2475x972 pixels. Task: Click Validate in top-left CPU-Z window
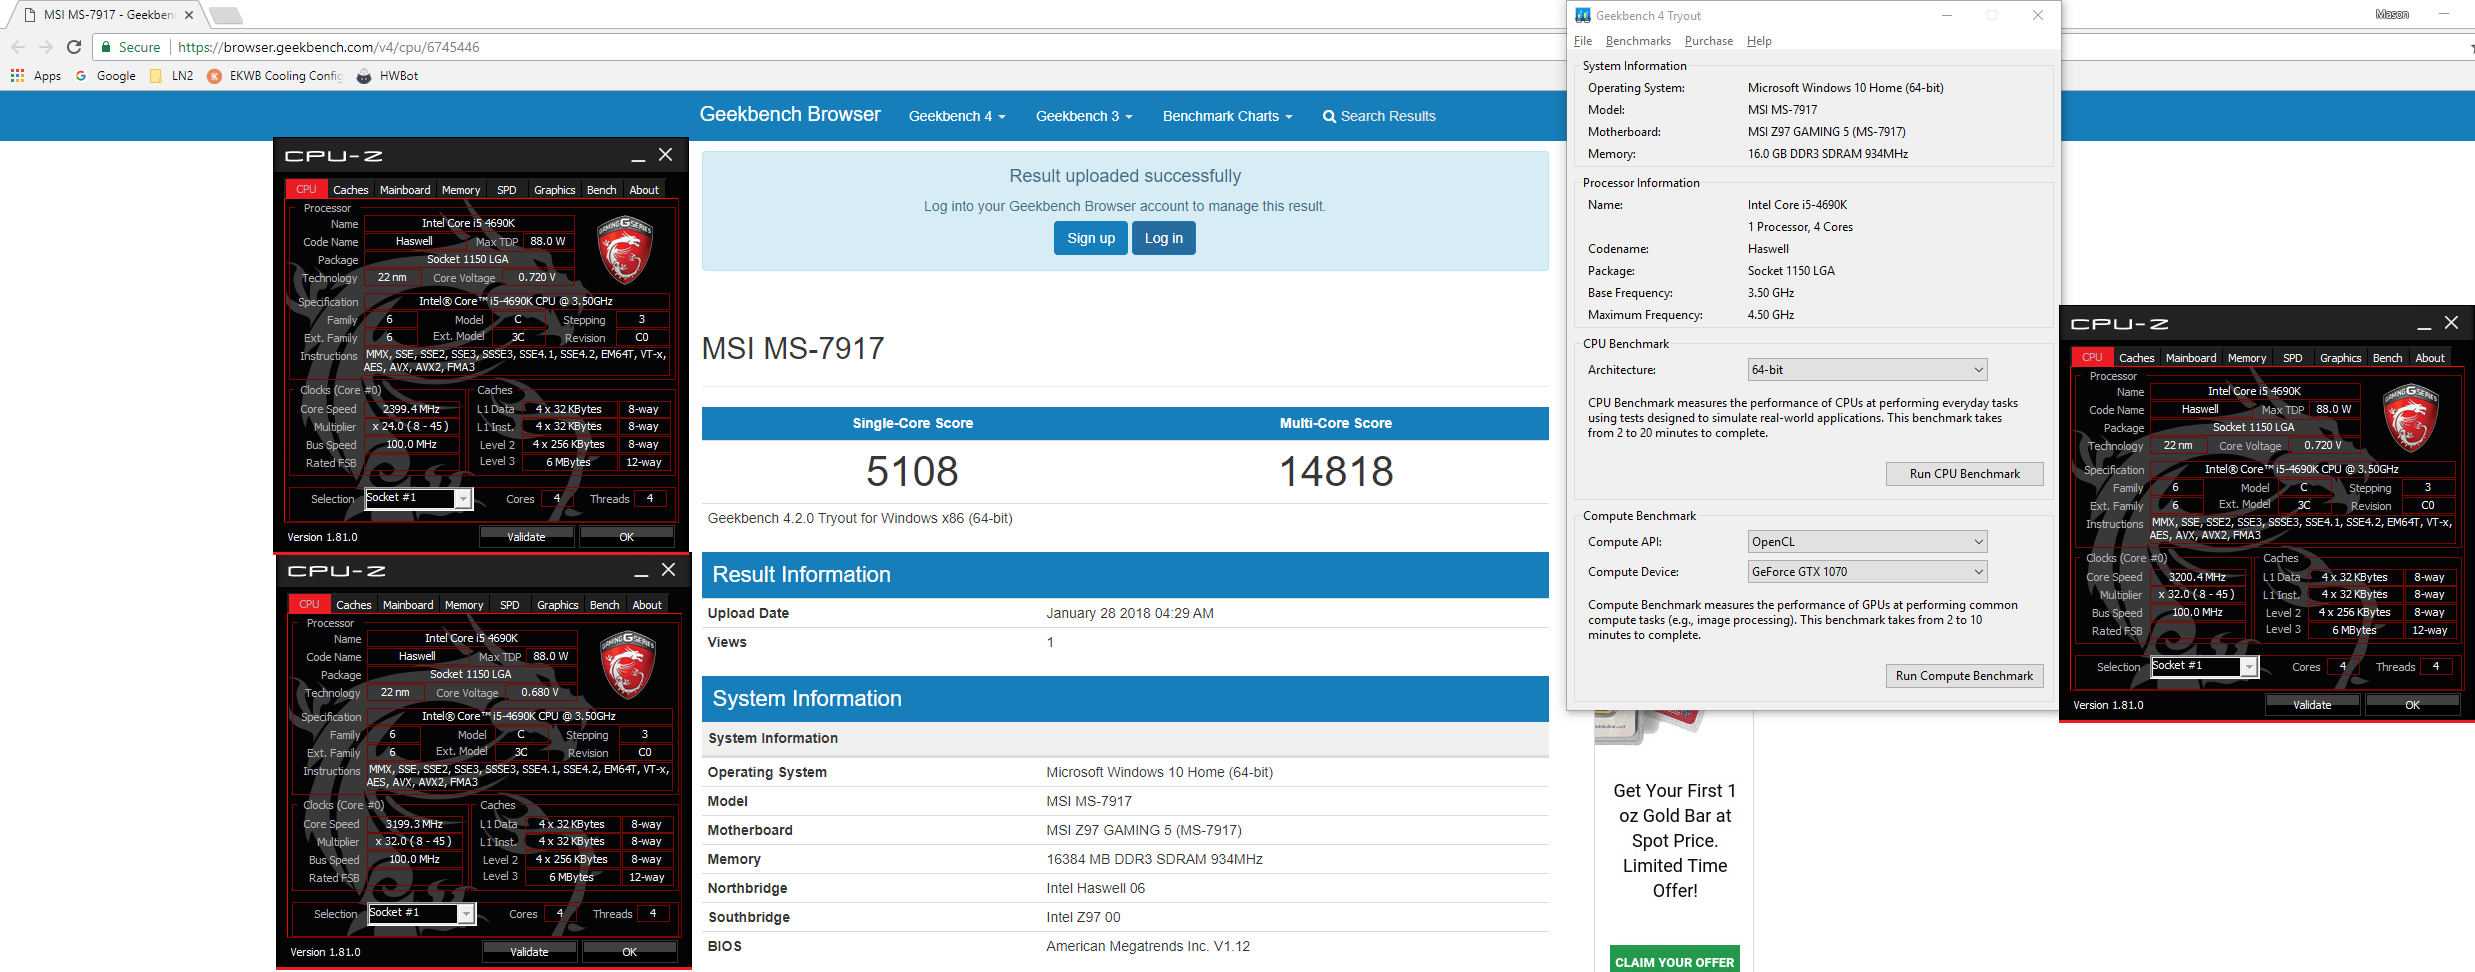(526, 537)
